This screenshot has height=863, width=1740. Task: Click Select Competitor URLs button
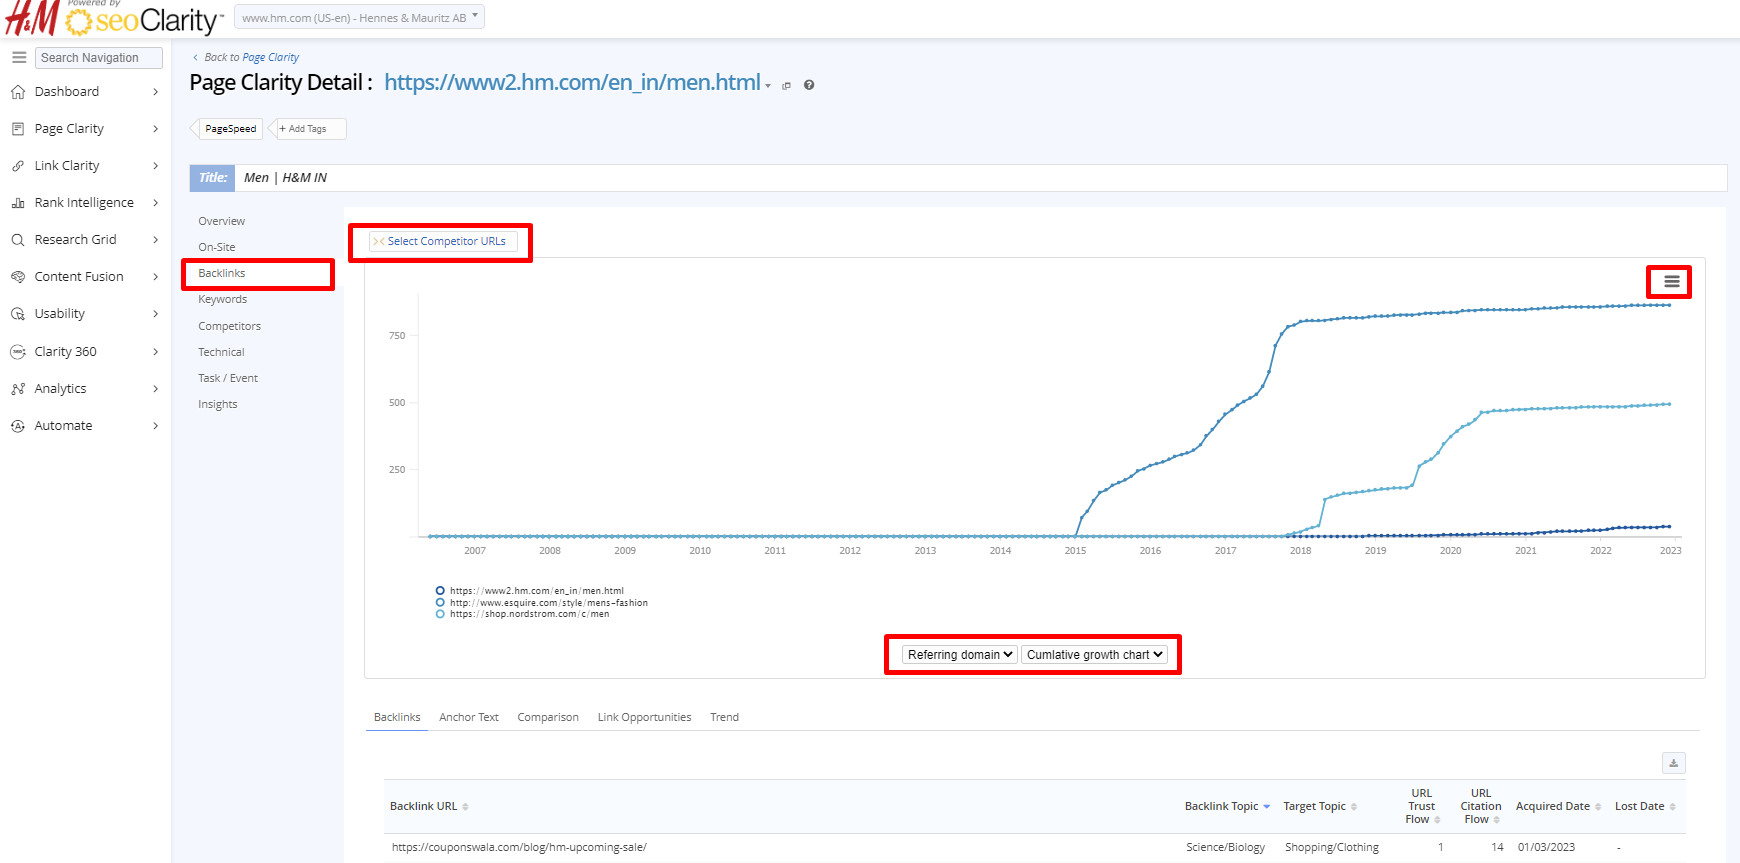click(441, 241)
